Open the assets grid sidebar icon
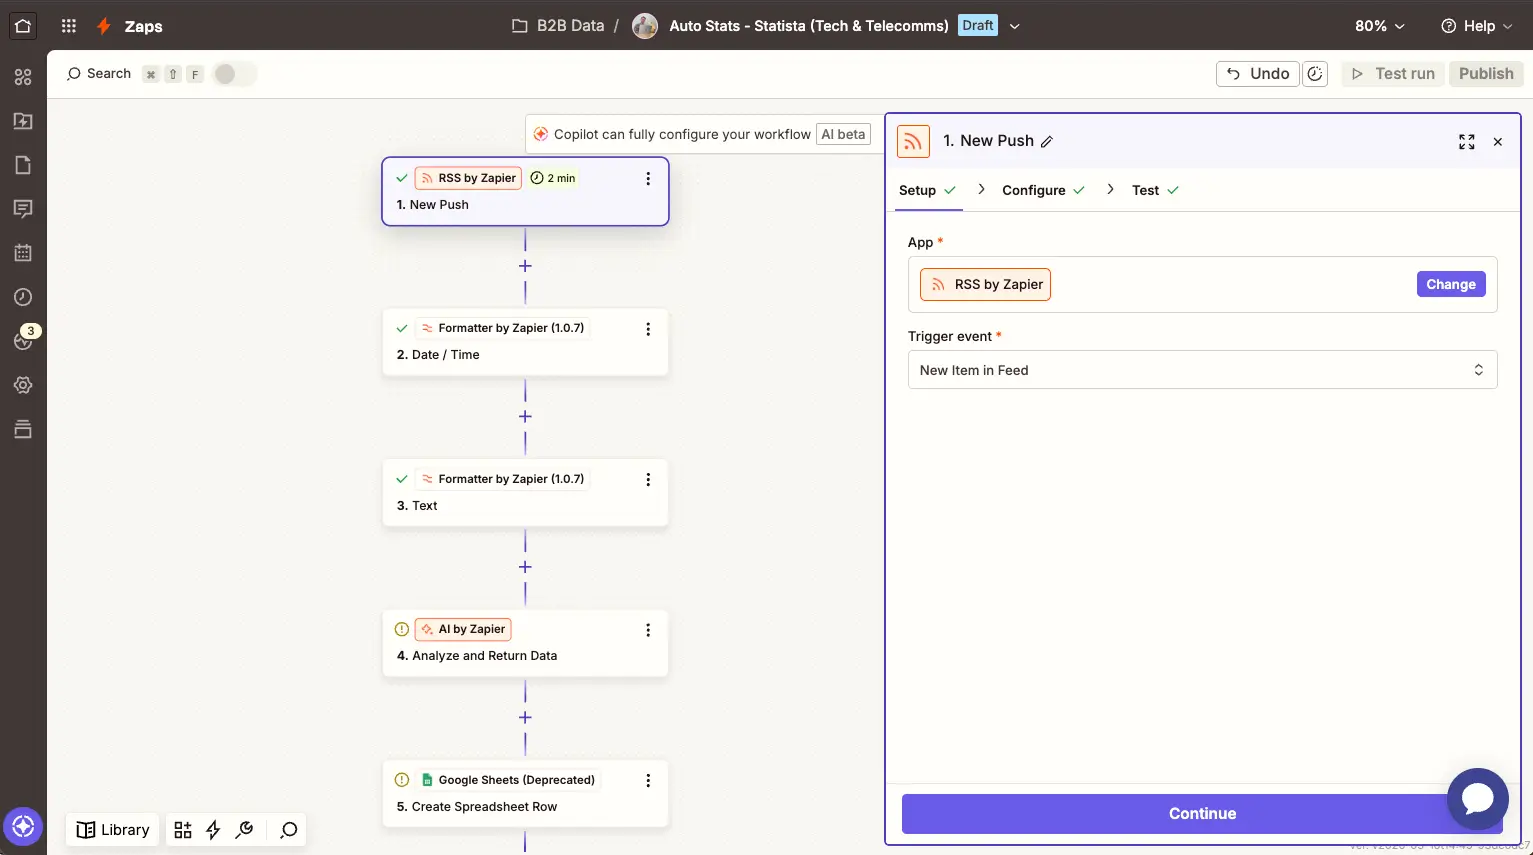This screenshot has height=855, width=1533. click(23, 77)
